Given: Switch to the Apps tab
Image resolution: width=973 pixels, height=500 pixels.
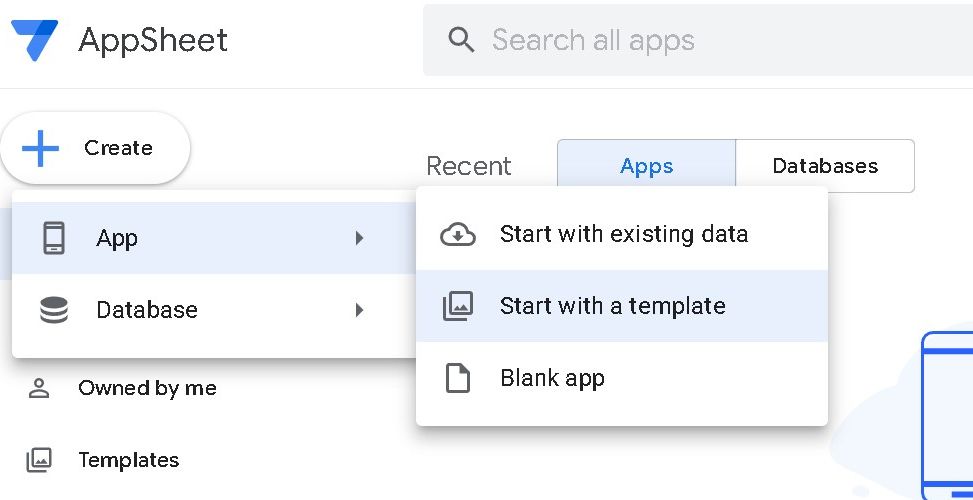Looking at the screenshot, I should point(646,166).
